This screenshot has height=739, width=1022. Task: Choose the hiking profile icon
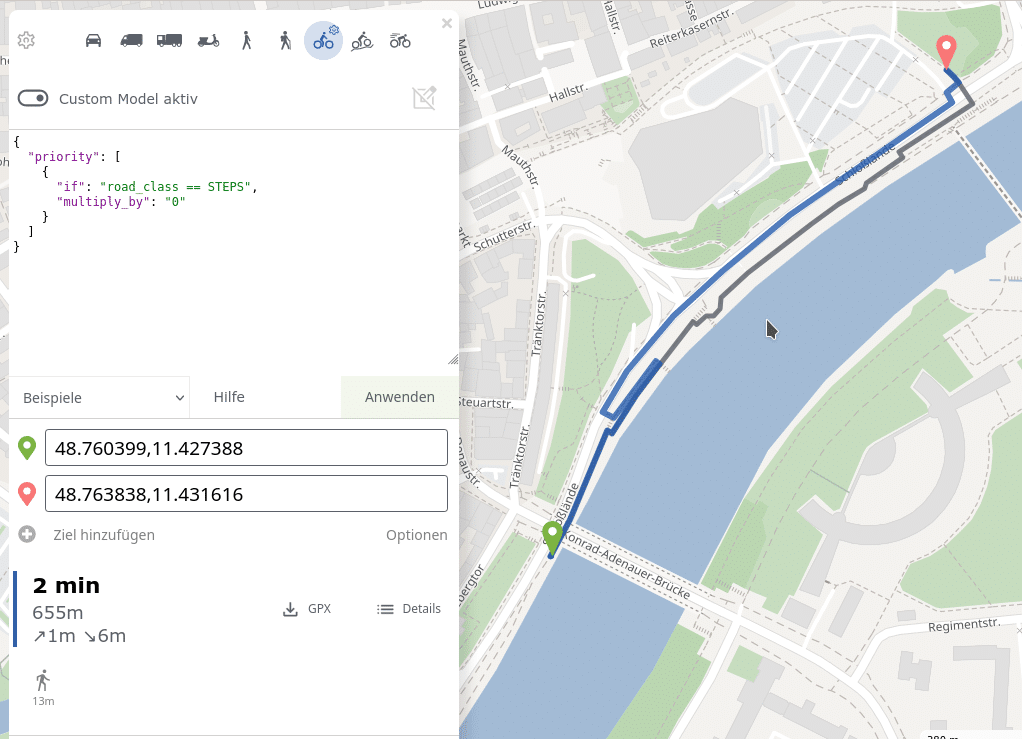(285, 40)
